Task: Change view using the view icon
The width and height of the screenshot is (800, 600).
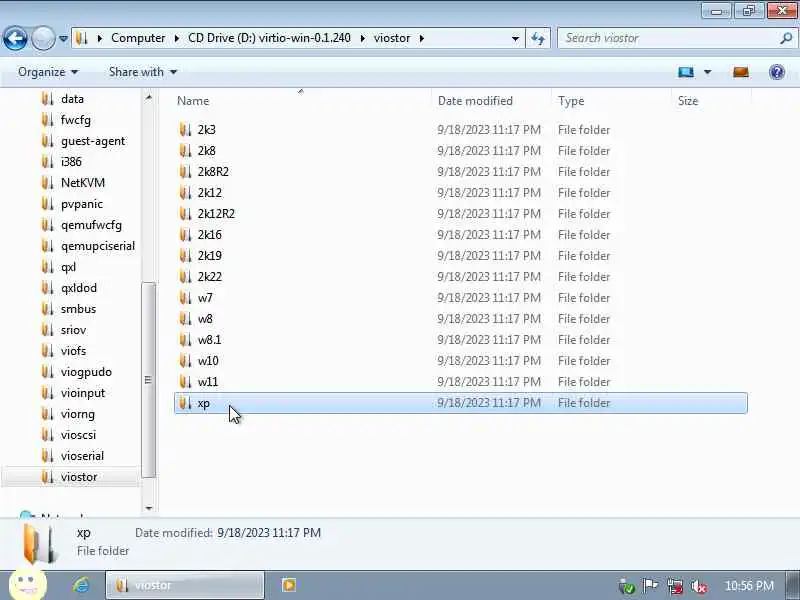Action: 686,72
